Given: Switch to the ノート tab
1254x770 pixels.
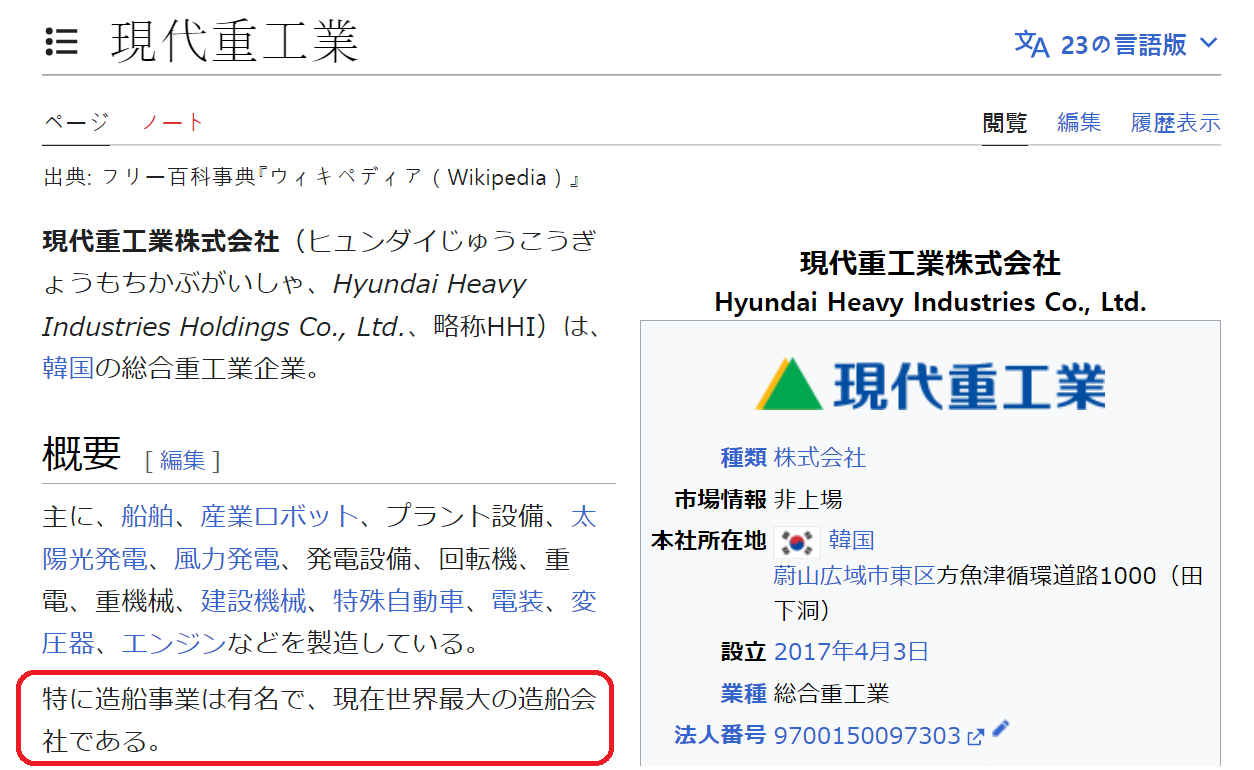Looking at the screenshot, I should (173, 122).
